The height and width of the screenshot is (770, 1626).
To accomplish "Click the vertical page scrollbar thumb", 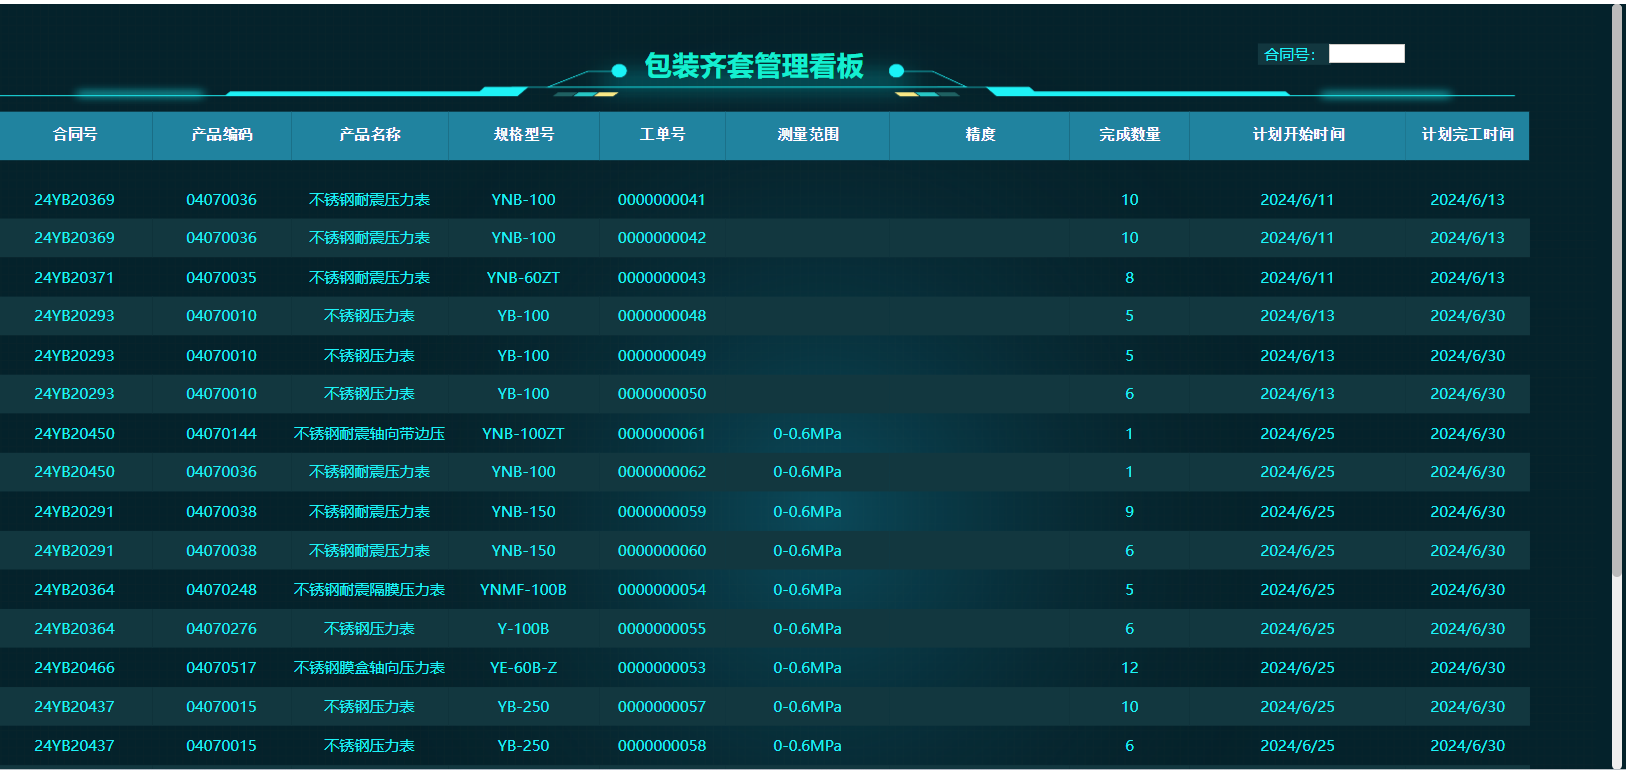I will 1616,290.
